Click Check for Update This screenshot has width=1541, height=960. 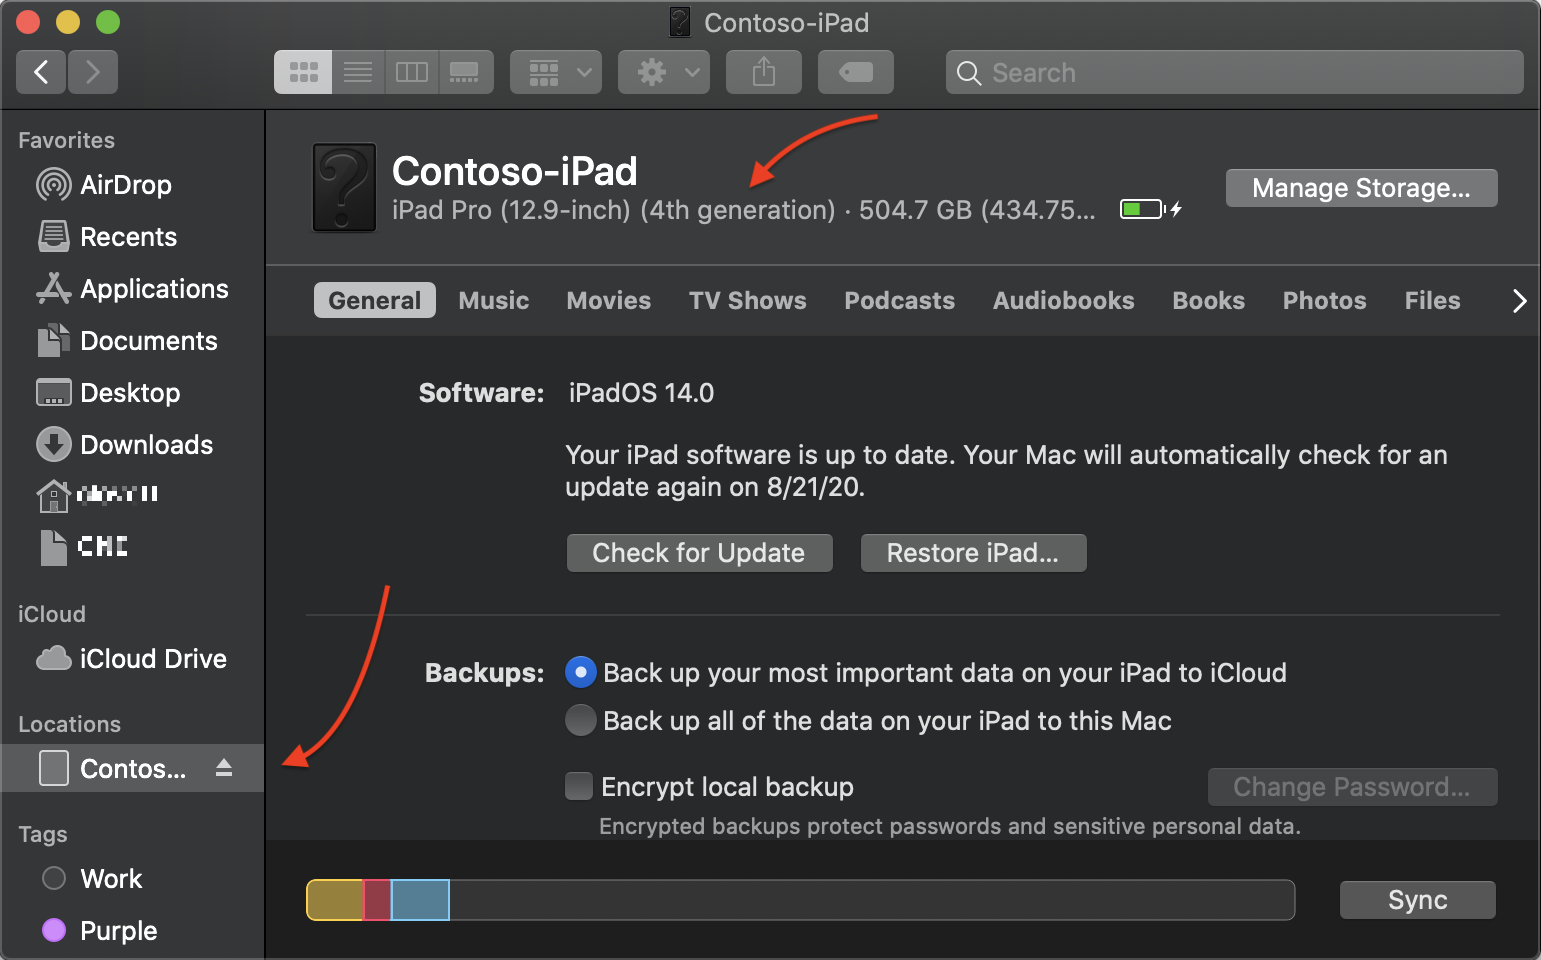point(699,553)
